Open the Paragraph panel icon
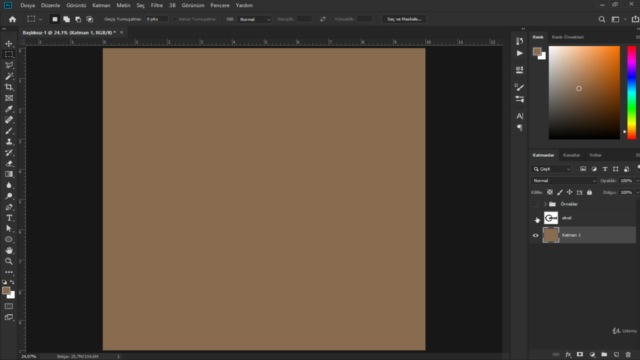640x360 pixels. [x=519, y=128]
